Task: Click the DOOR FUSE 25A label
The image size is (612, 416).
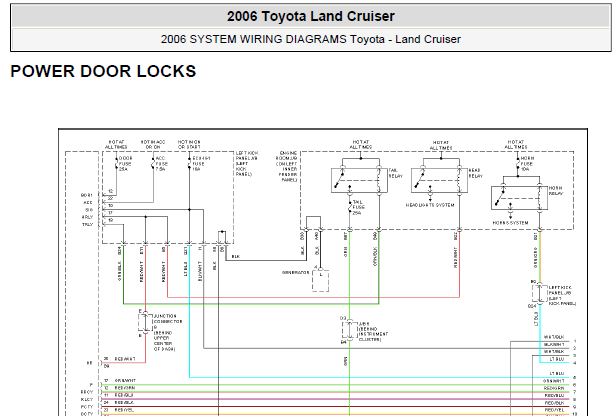Action: [x=125, y=164]
